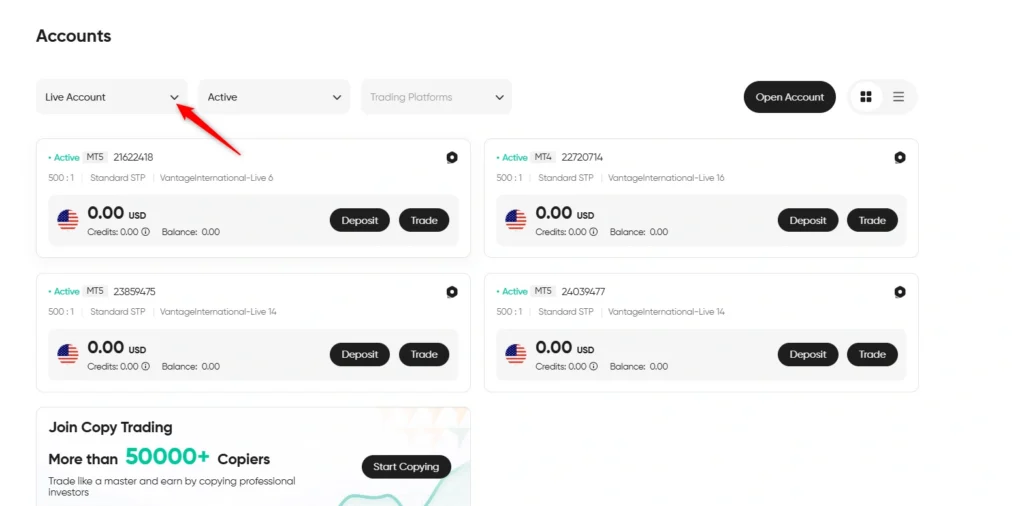Open settings icon for account 24039477

pos(900,292)
